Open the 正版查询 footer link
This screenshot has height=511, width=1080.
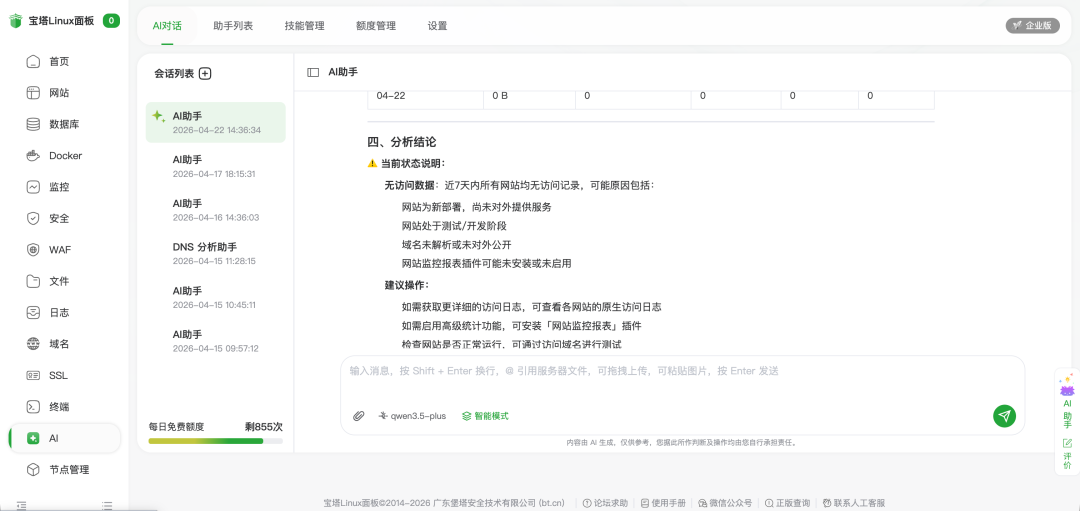[x=787, y=503]
